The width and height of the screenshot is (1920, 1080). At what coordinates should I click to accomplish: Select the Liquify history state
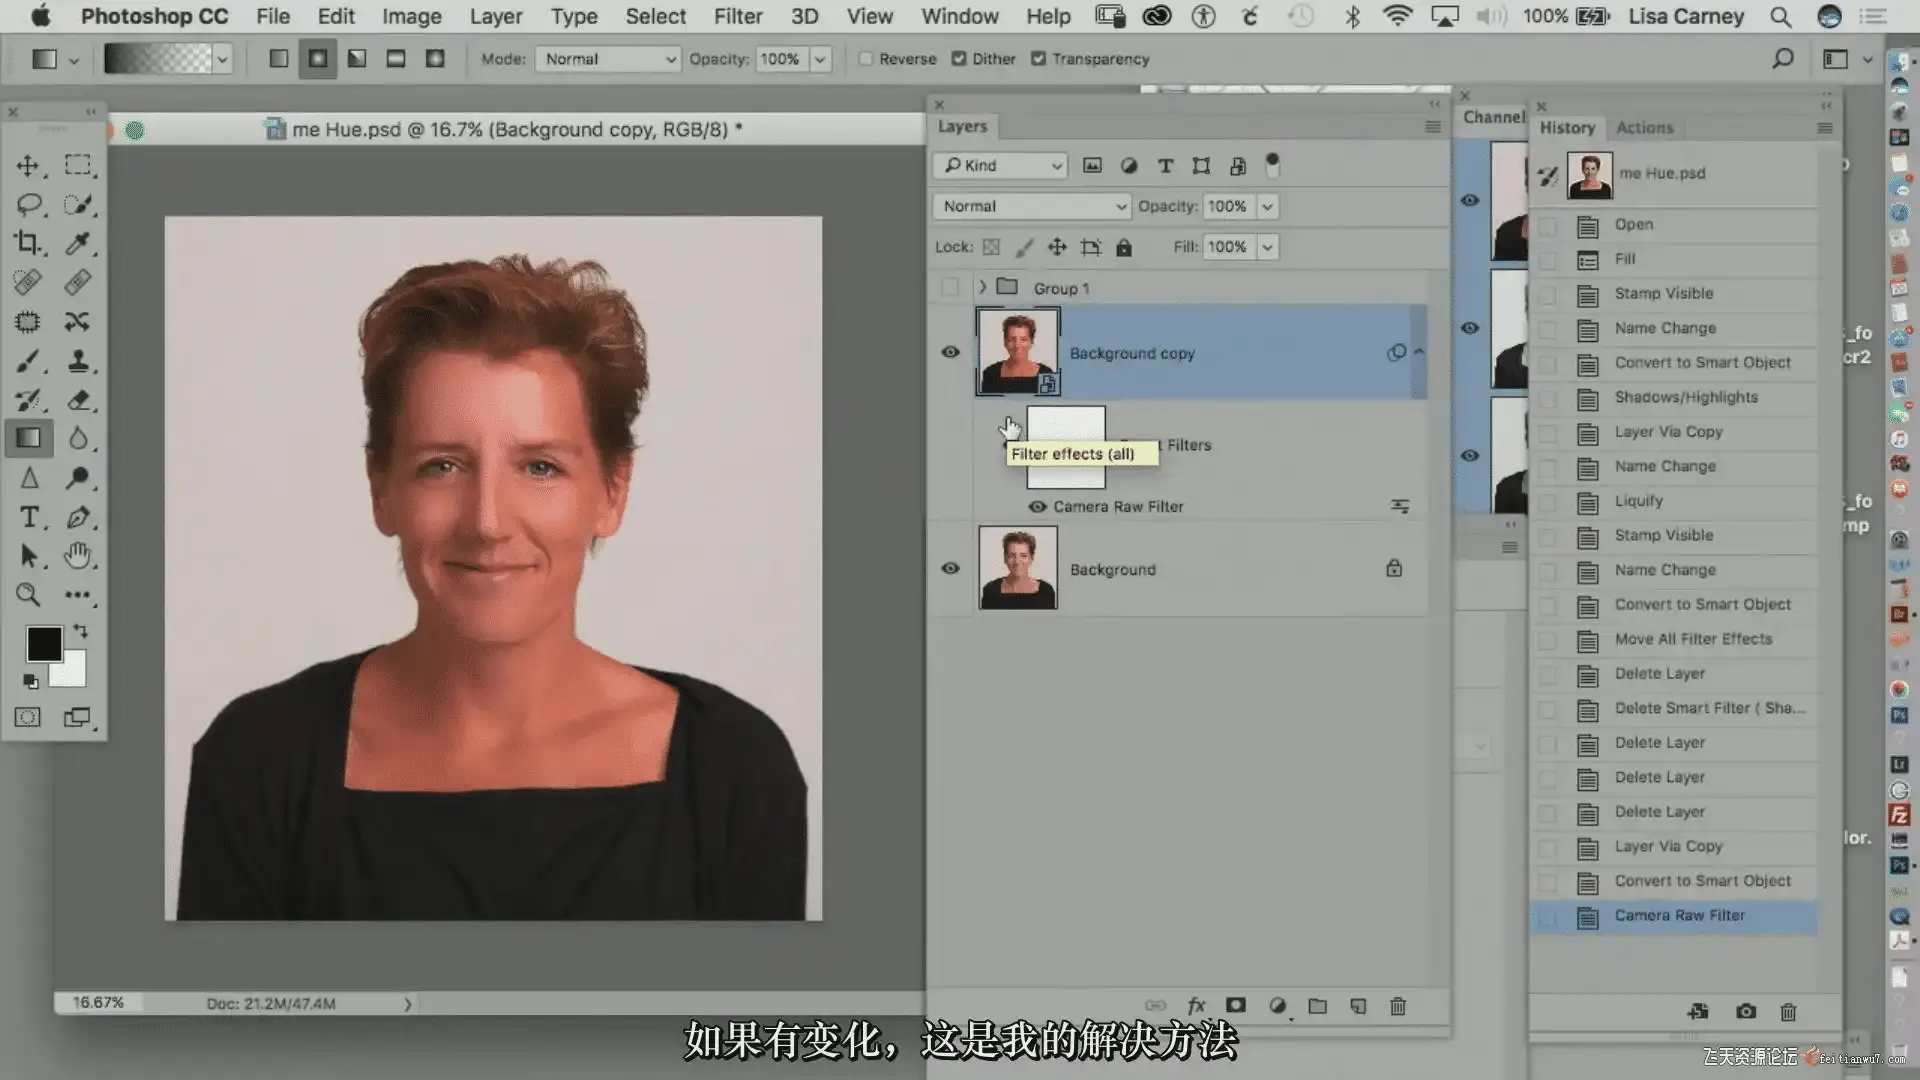tap(1638, 501)
